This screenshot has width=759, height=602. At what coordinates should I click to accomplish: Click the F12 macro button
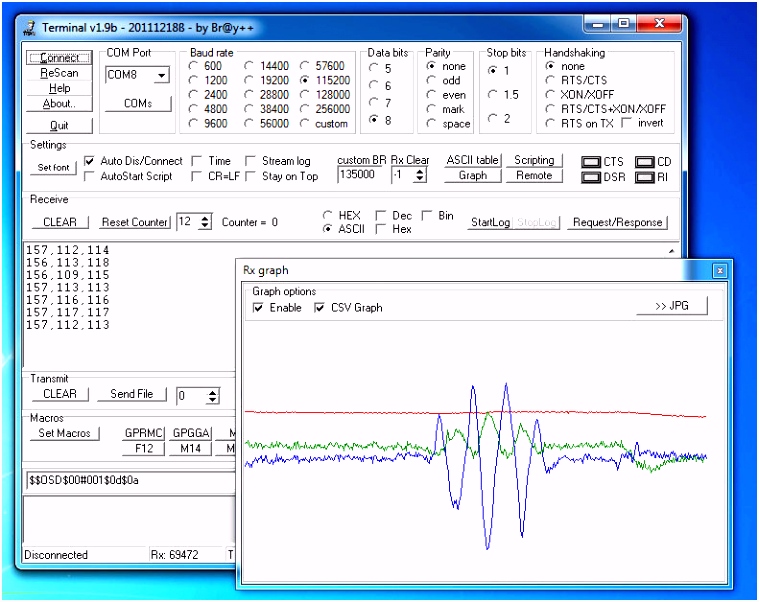pyautogui.click(x=144, y=449)
